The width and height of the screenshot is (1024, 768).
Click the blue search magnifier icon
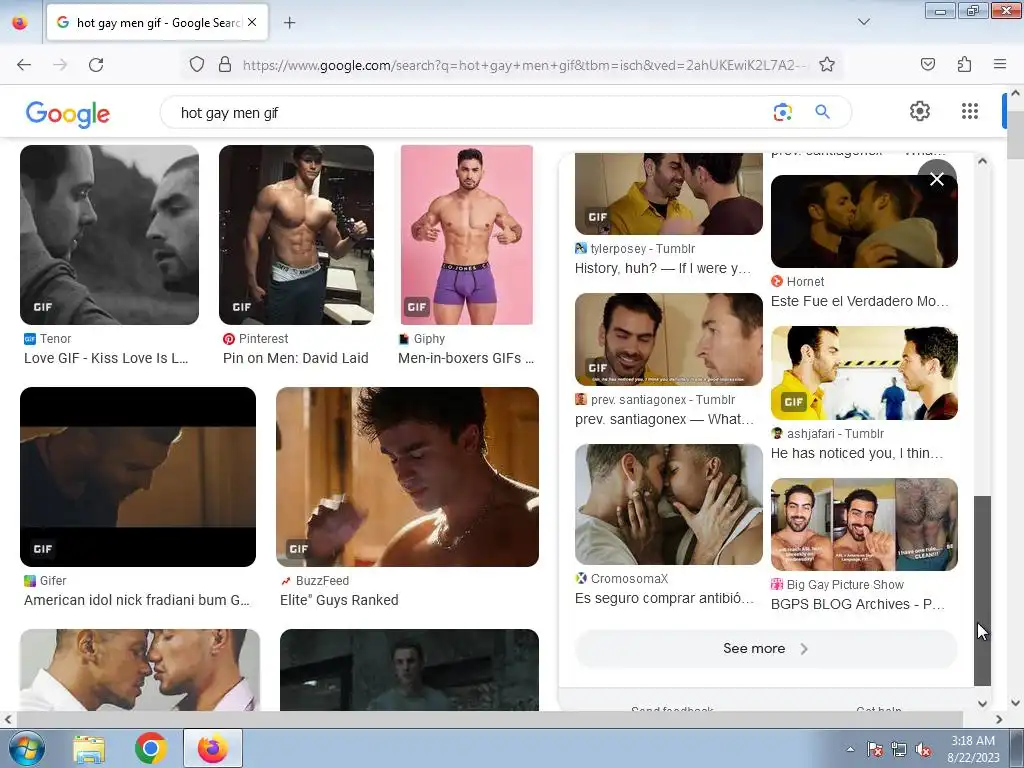[822, 112]
